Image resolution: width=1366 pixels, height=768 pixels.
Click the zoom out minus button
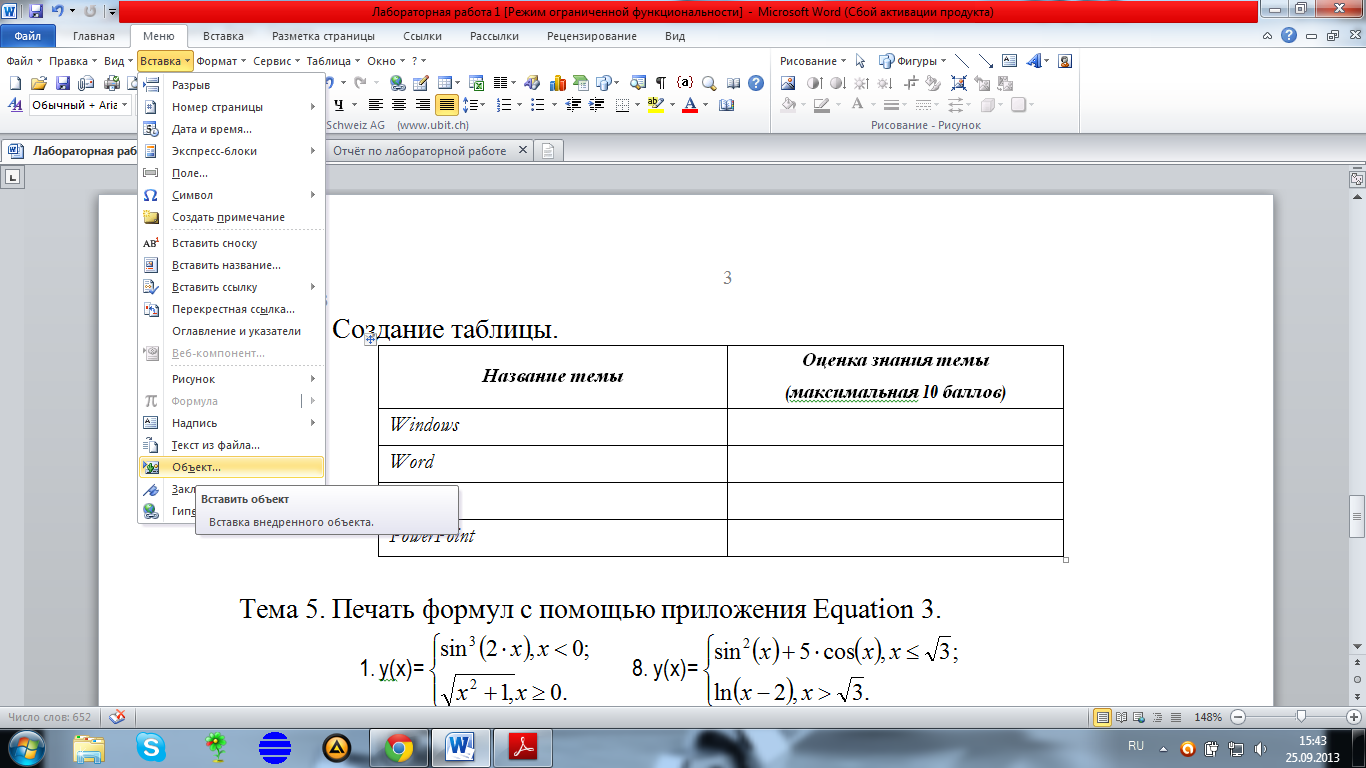1238,717
